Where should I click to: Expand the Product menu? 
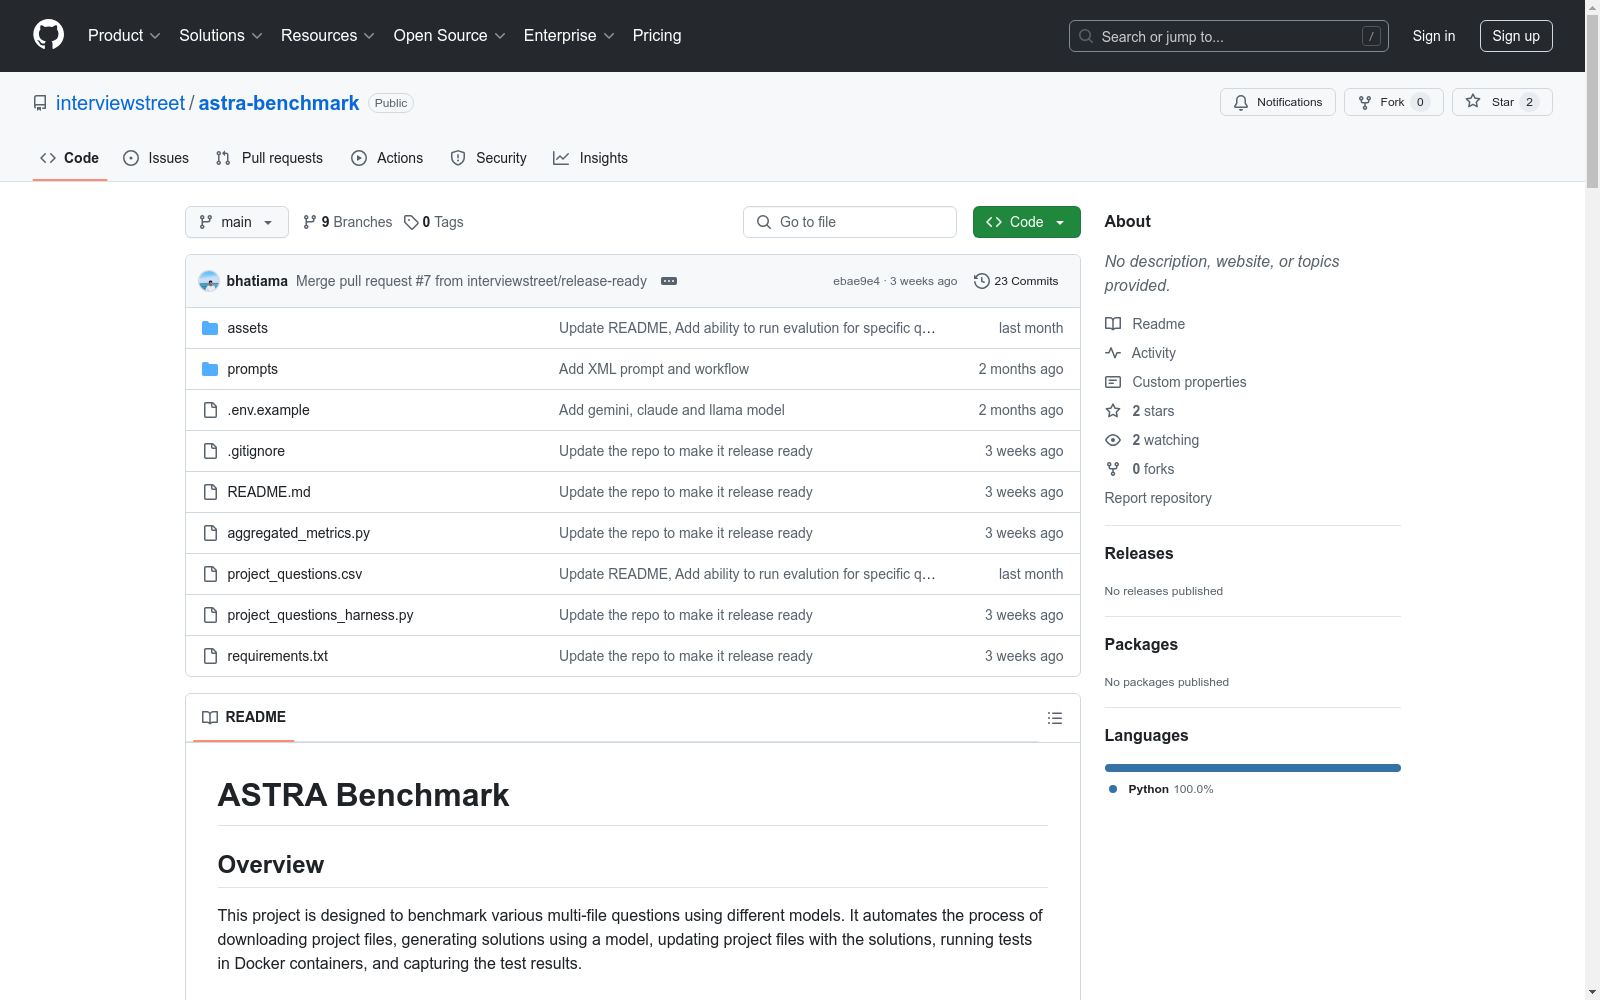(124, 36)
